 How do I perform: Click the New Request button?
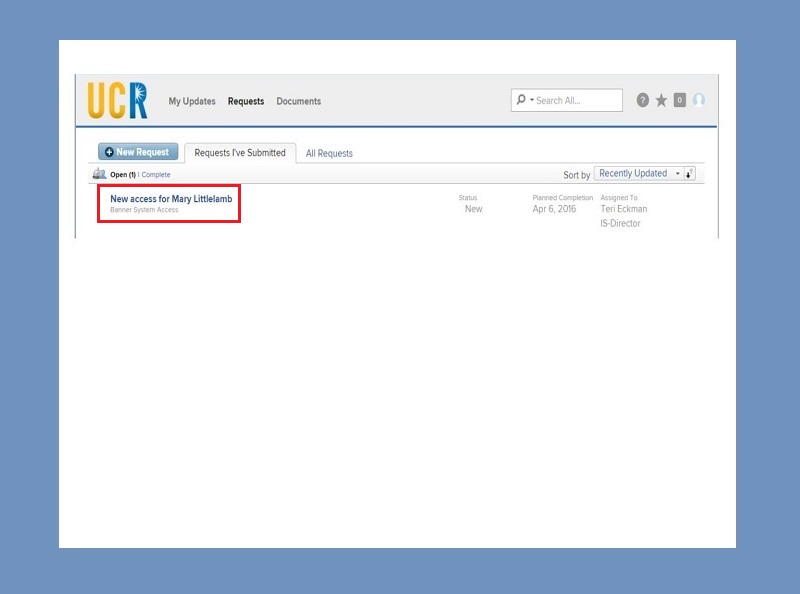point(138,152)
